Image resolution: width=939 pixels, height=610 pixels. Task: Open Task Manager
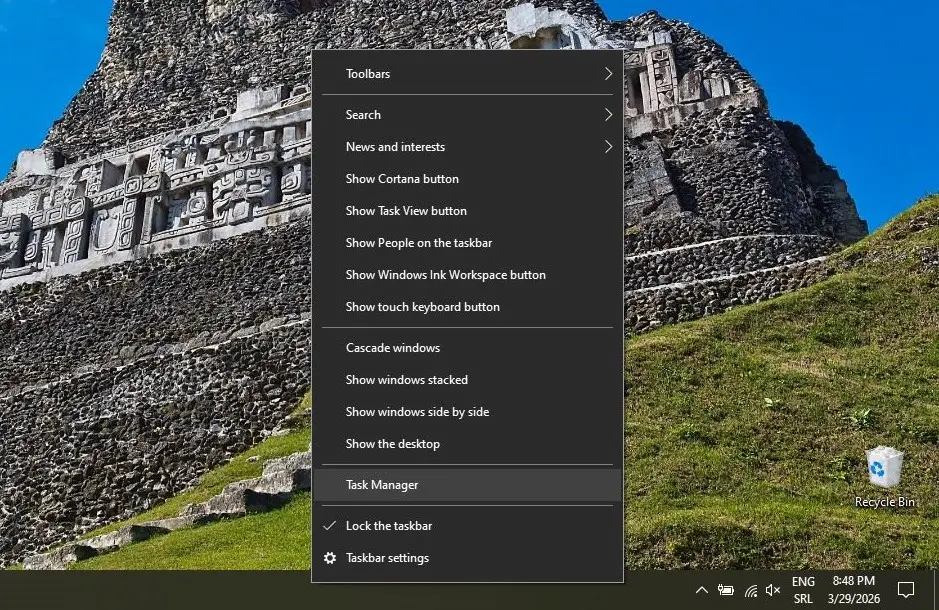tap(381, 484)
